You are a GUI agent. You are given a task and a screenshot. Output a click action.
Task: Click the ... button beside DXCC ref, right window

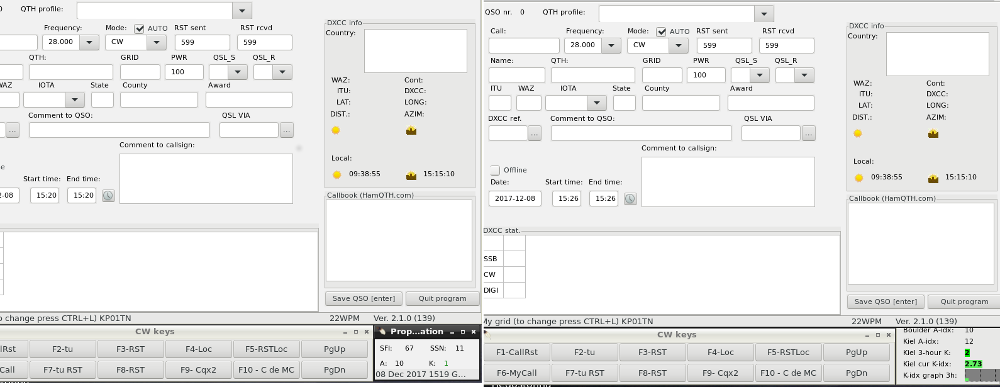click(534, 133)
